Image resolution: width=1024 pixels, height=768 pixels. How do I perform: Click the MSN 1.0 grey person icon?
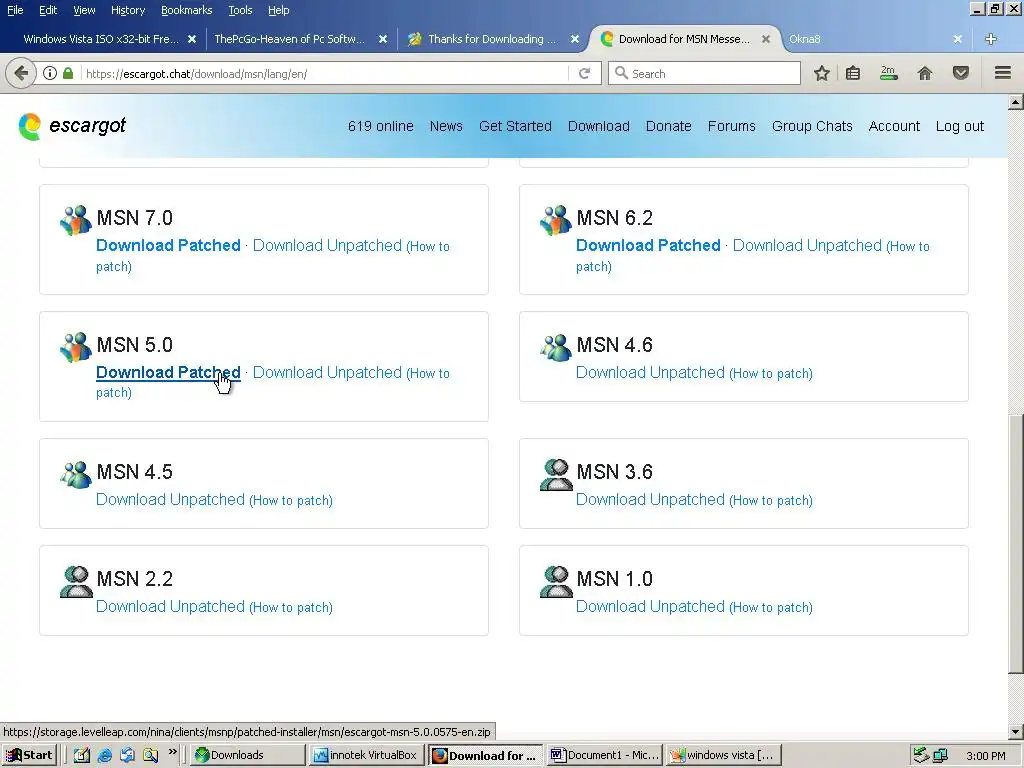coord(556,582)
